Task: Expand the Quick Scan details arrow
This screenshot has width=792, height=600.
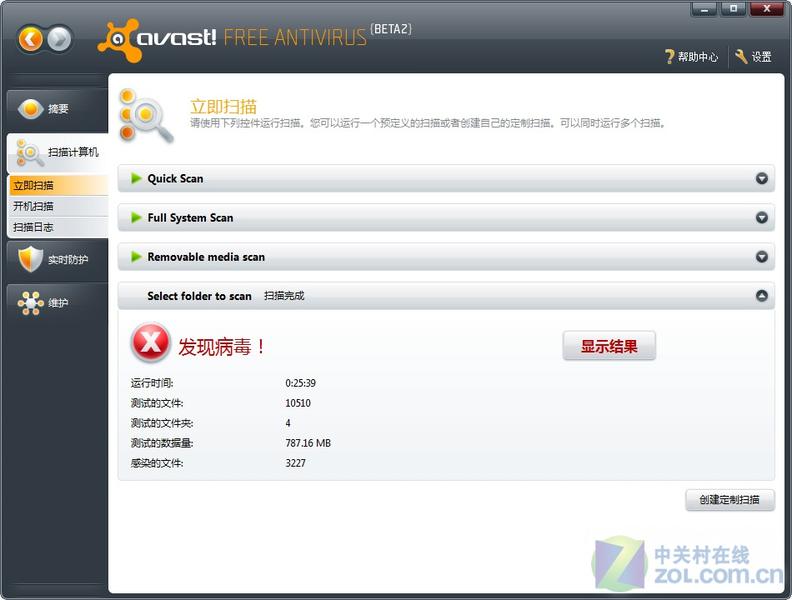Action: point(762,178)
